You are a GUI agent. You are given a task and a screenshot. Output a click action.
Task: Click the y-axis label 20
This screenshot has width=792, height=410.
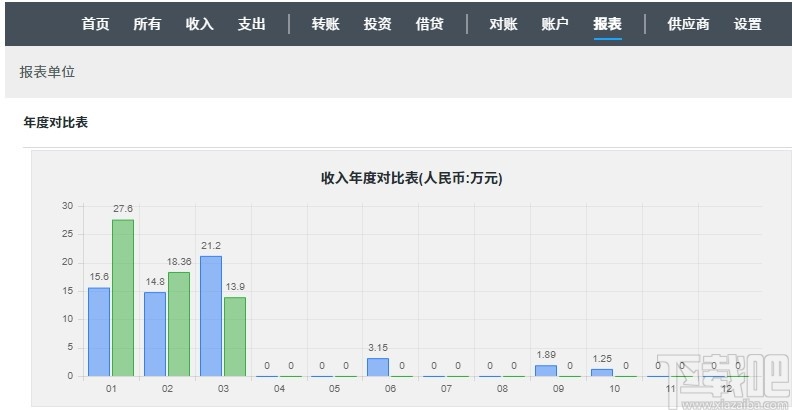[67, 263]
